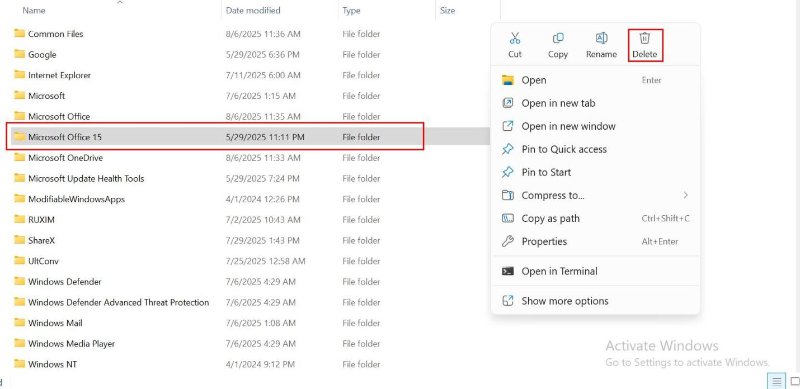Click the Terminal icon in menu

coord(507,271)
